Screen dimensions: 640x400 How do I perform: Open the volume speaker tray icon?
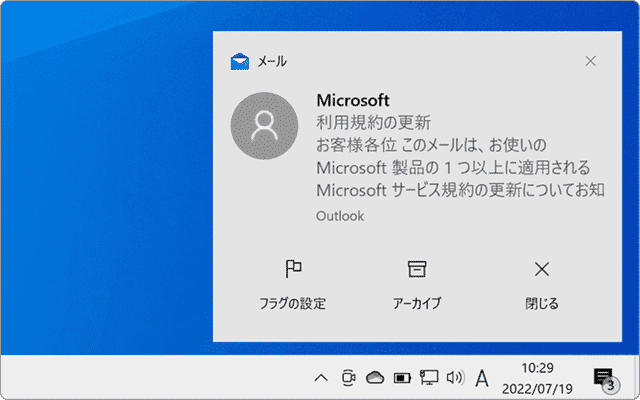[x=456, y=378]
